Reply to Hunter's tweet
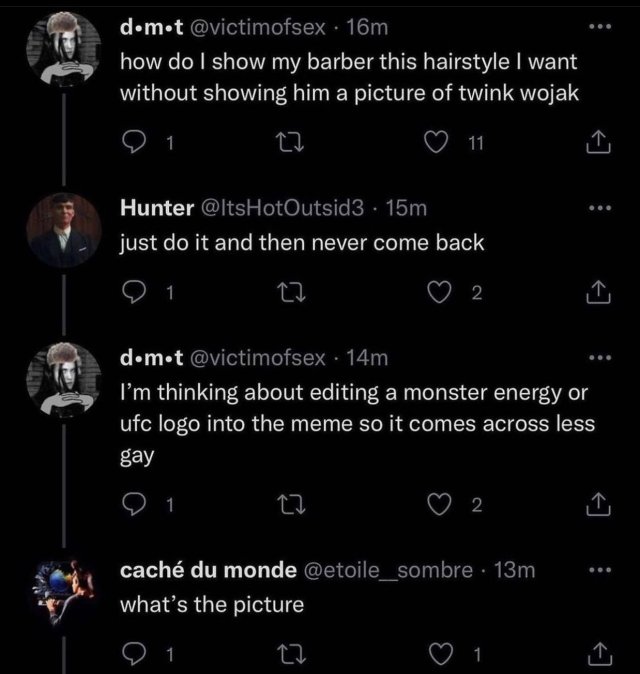Screen dimensions: 640x674 133,294
